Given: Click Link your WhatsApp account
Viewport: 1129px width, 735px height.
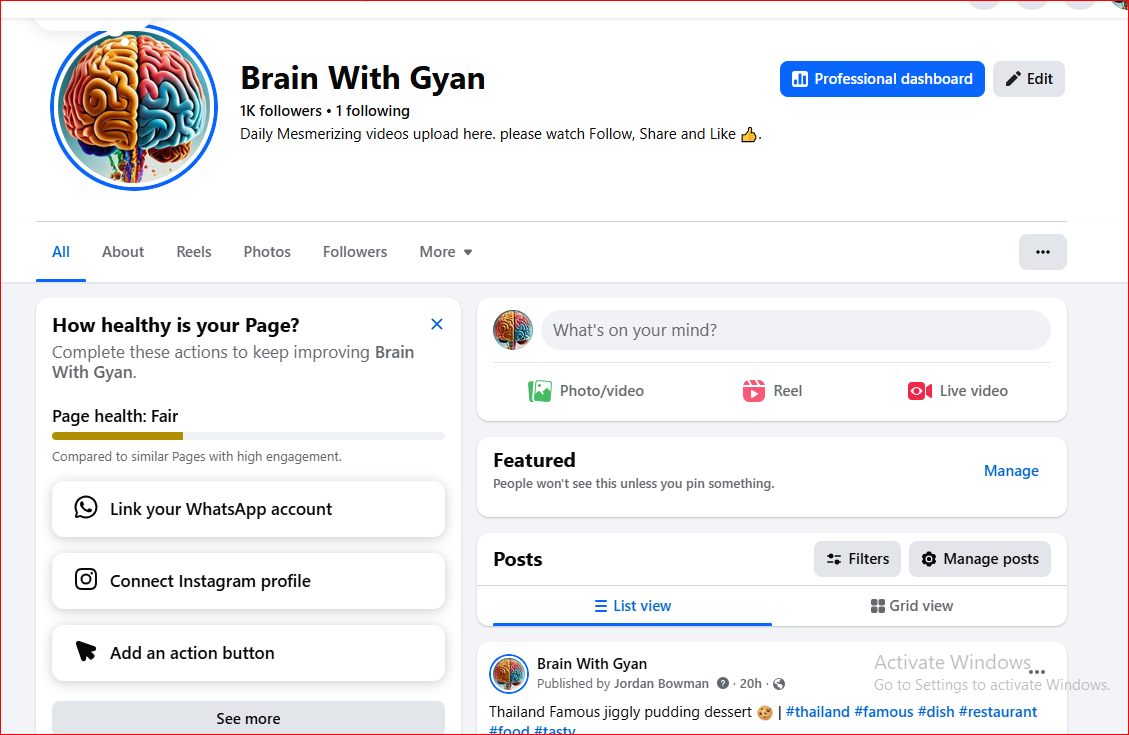Looking at the screenshot, I should pyautogui.click(x=248, y=509).
